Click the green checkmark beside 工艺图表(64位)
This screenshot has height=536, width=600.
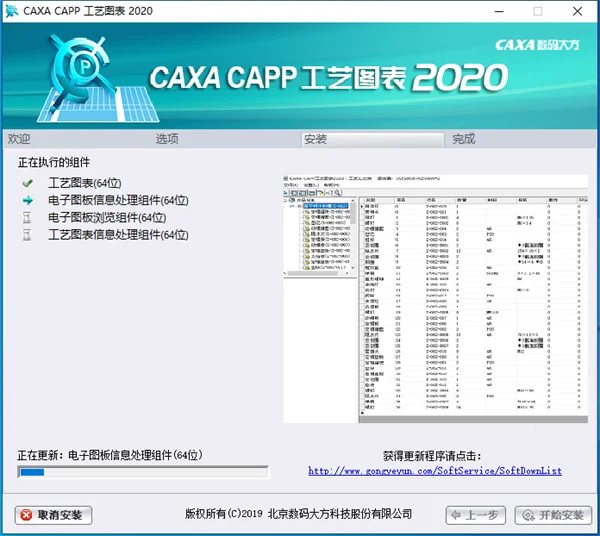(x=27, y=183)
